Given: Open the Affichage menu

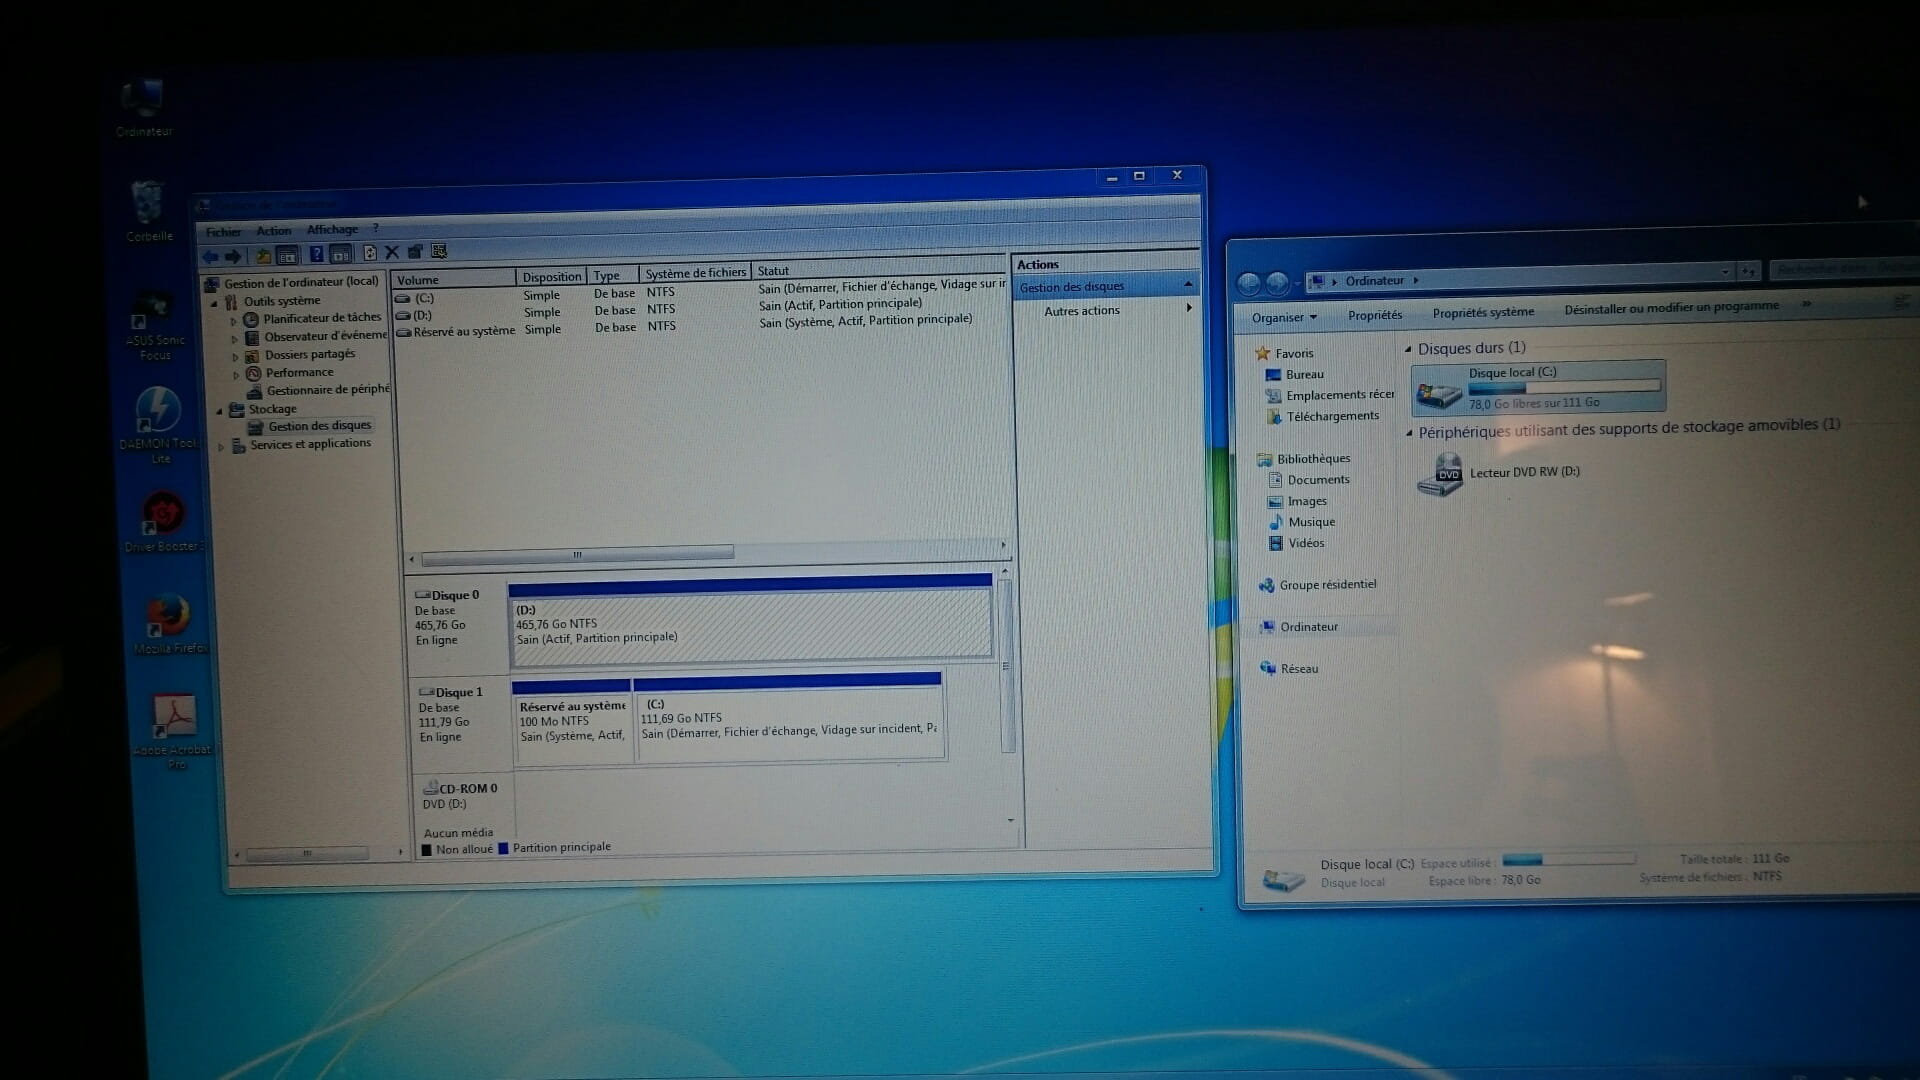Looking at the screenshot, I should point(332,230).
